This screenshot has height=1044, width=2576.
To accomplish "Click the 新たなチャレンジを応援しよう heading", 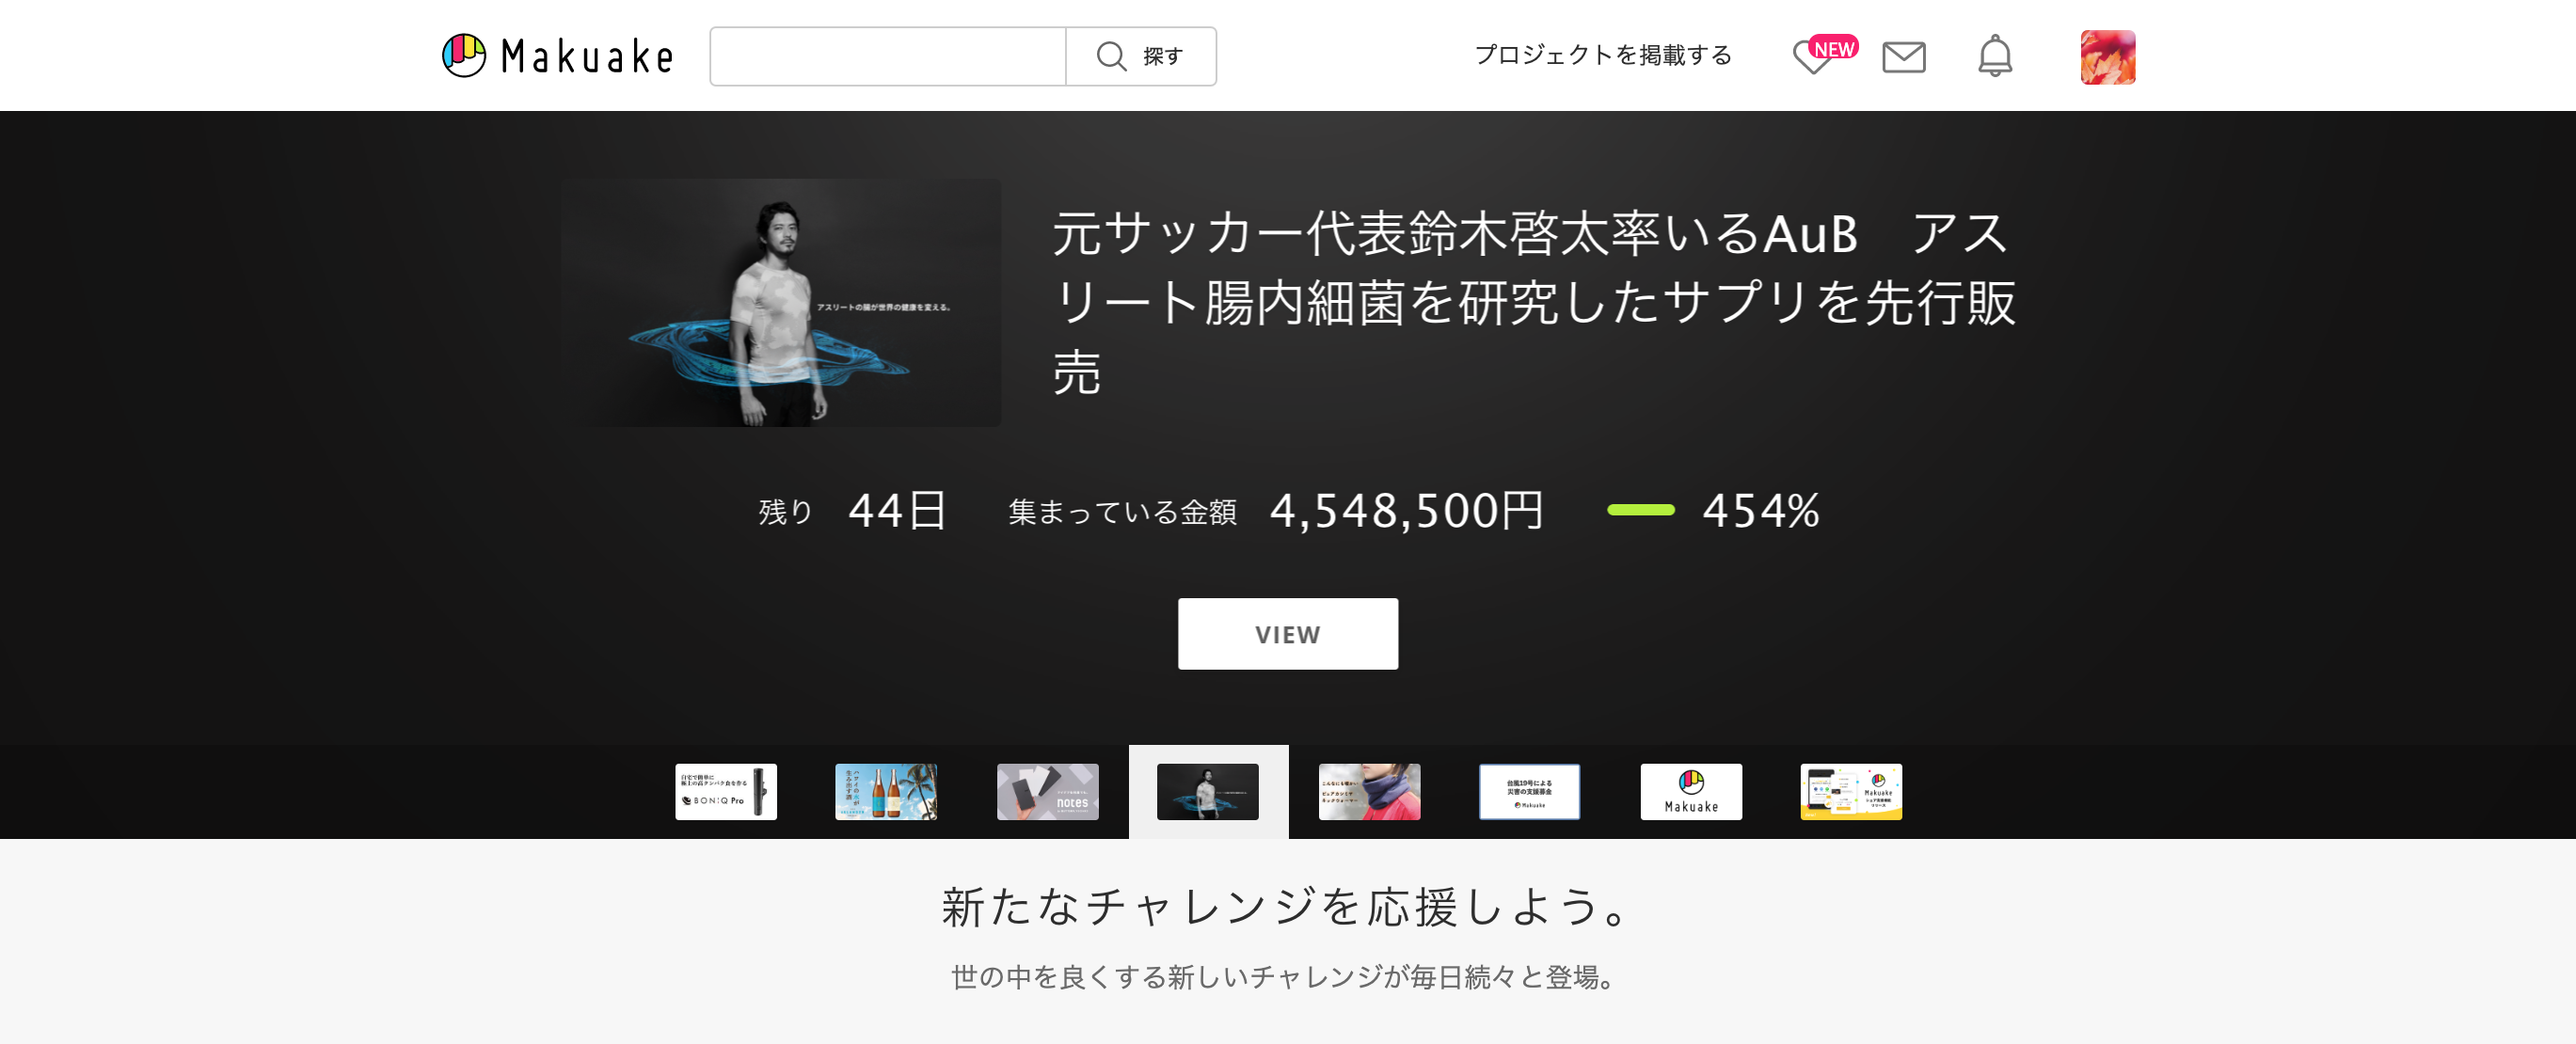I will 1287,907.
